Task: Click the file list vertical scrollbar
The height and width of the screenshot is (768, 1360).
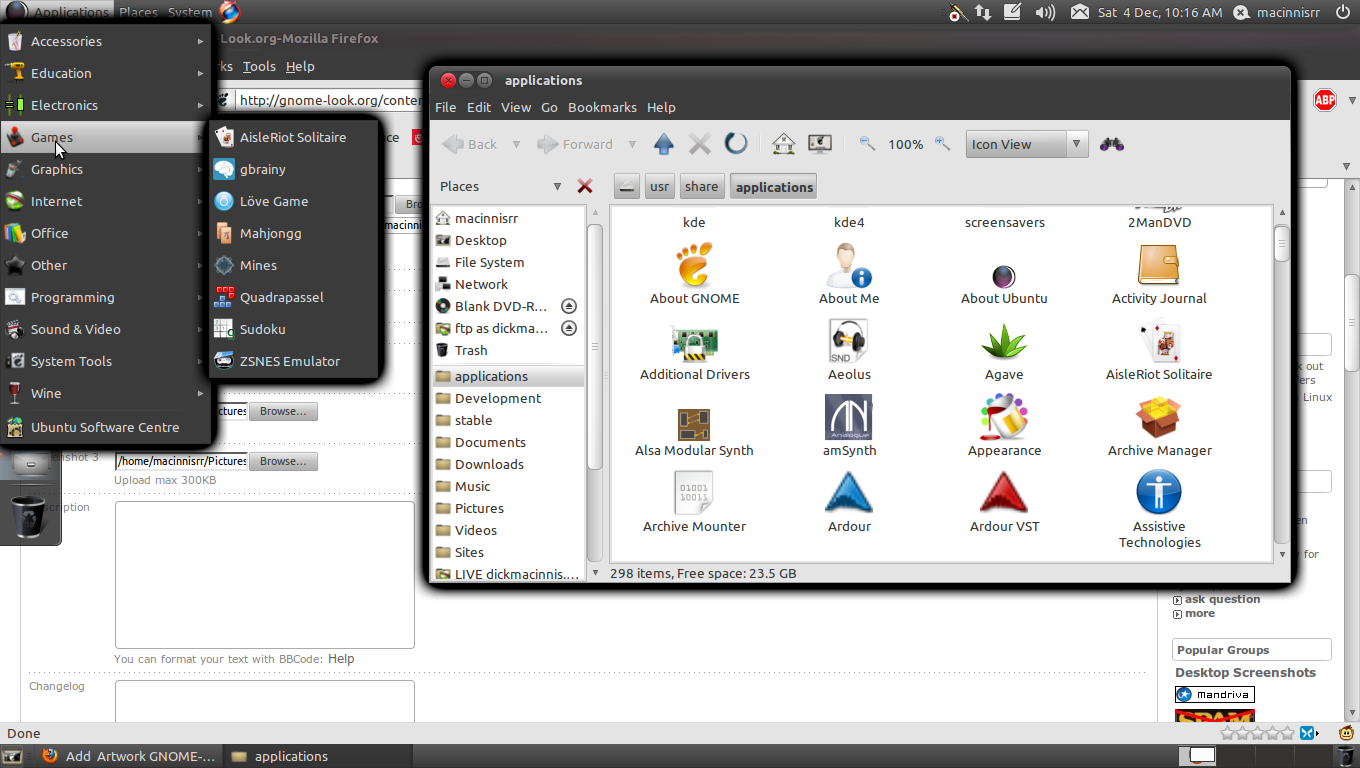Action: coord(1282,384)
